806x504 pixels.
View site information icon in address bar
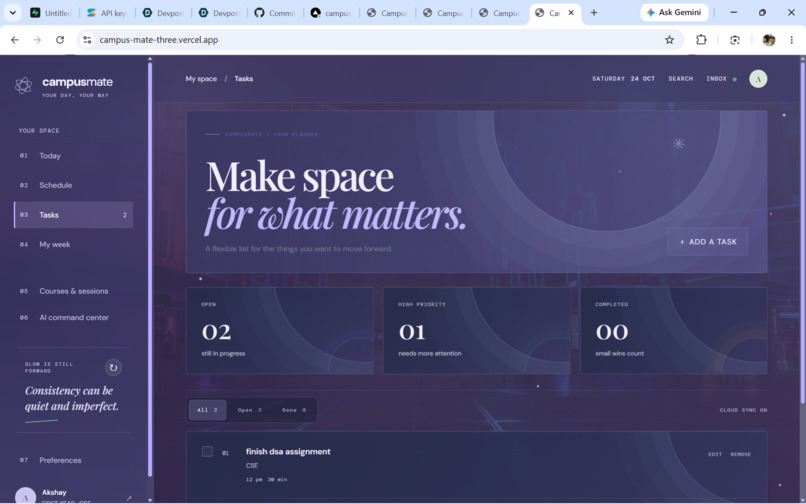point(87,40)
